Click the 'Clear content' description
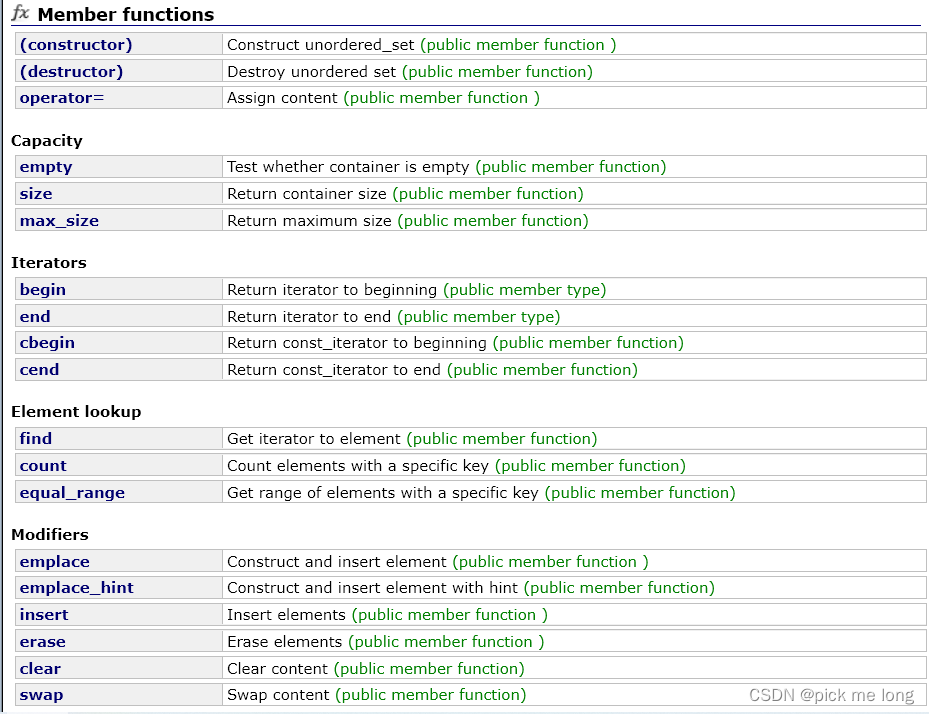Image resolution: width=929 pixels, height=714 pixels. pyautogui.click(x=277, y=669)
